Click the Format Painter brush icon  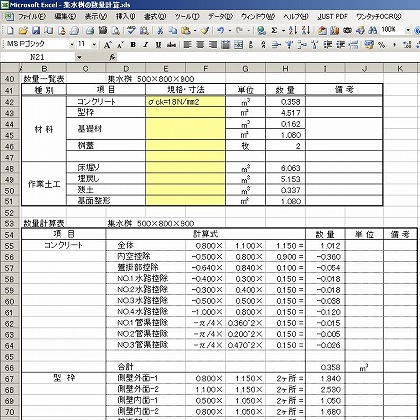pyautogui.click(x=205, y=31)
